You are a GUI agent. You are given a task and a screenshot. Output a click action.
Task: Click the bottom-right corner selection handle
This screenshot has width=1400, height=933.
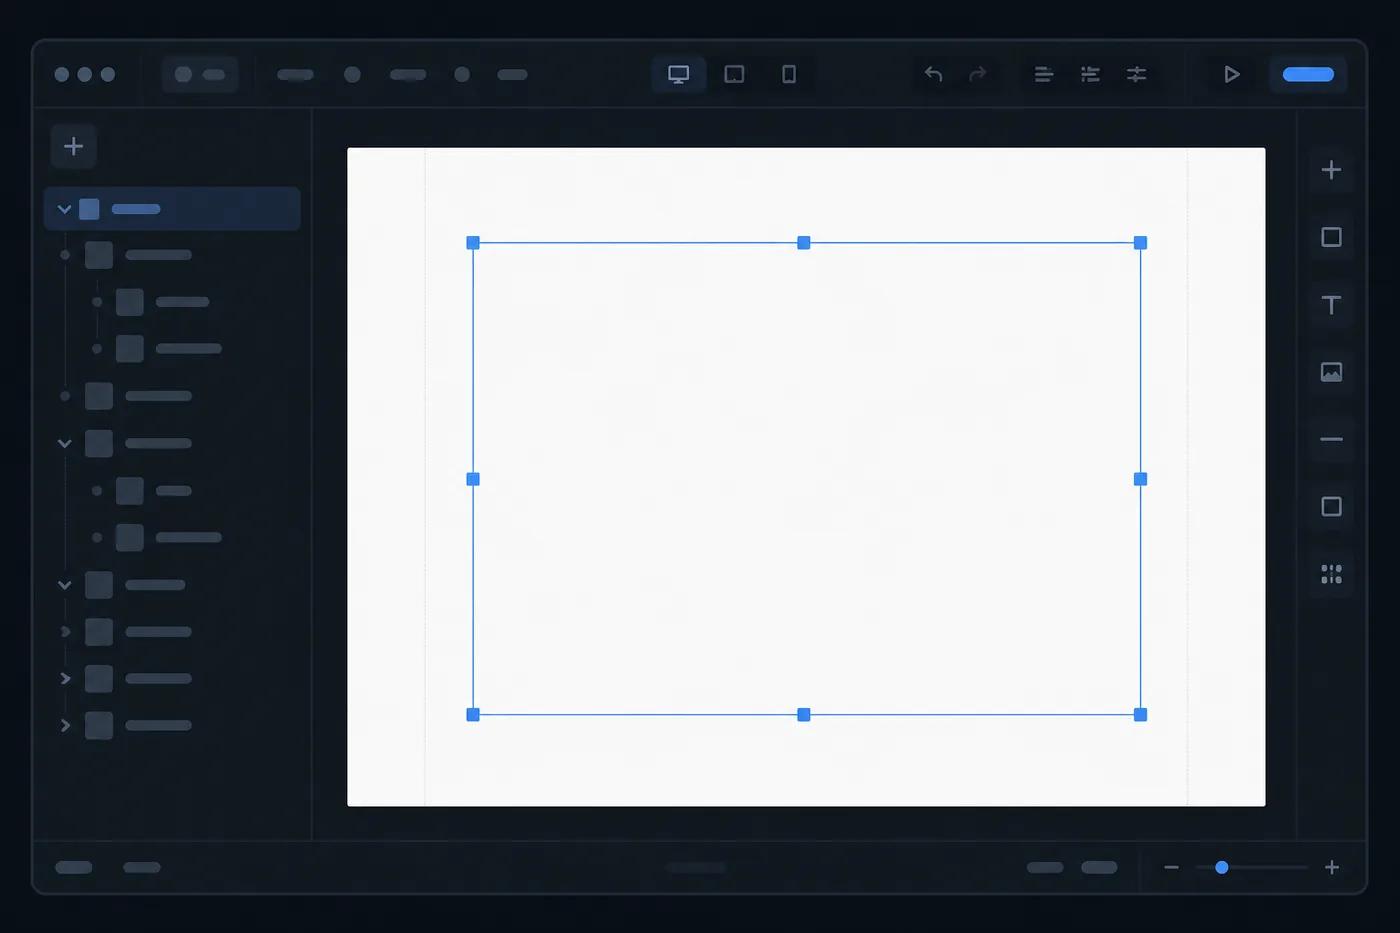[x=1140, y=715]
